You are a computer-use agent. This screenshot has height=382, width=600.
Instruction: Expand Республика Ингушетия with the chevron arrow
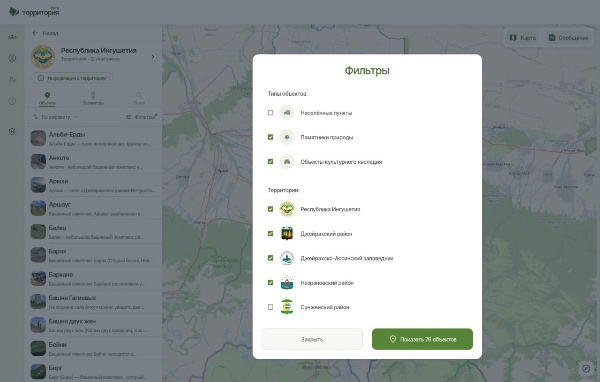(x=153, y=57)
